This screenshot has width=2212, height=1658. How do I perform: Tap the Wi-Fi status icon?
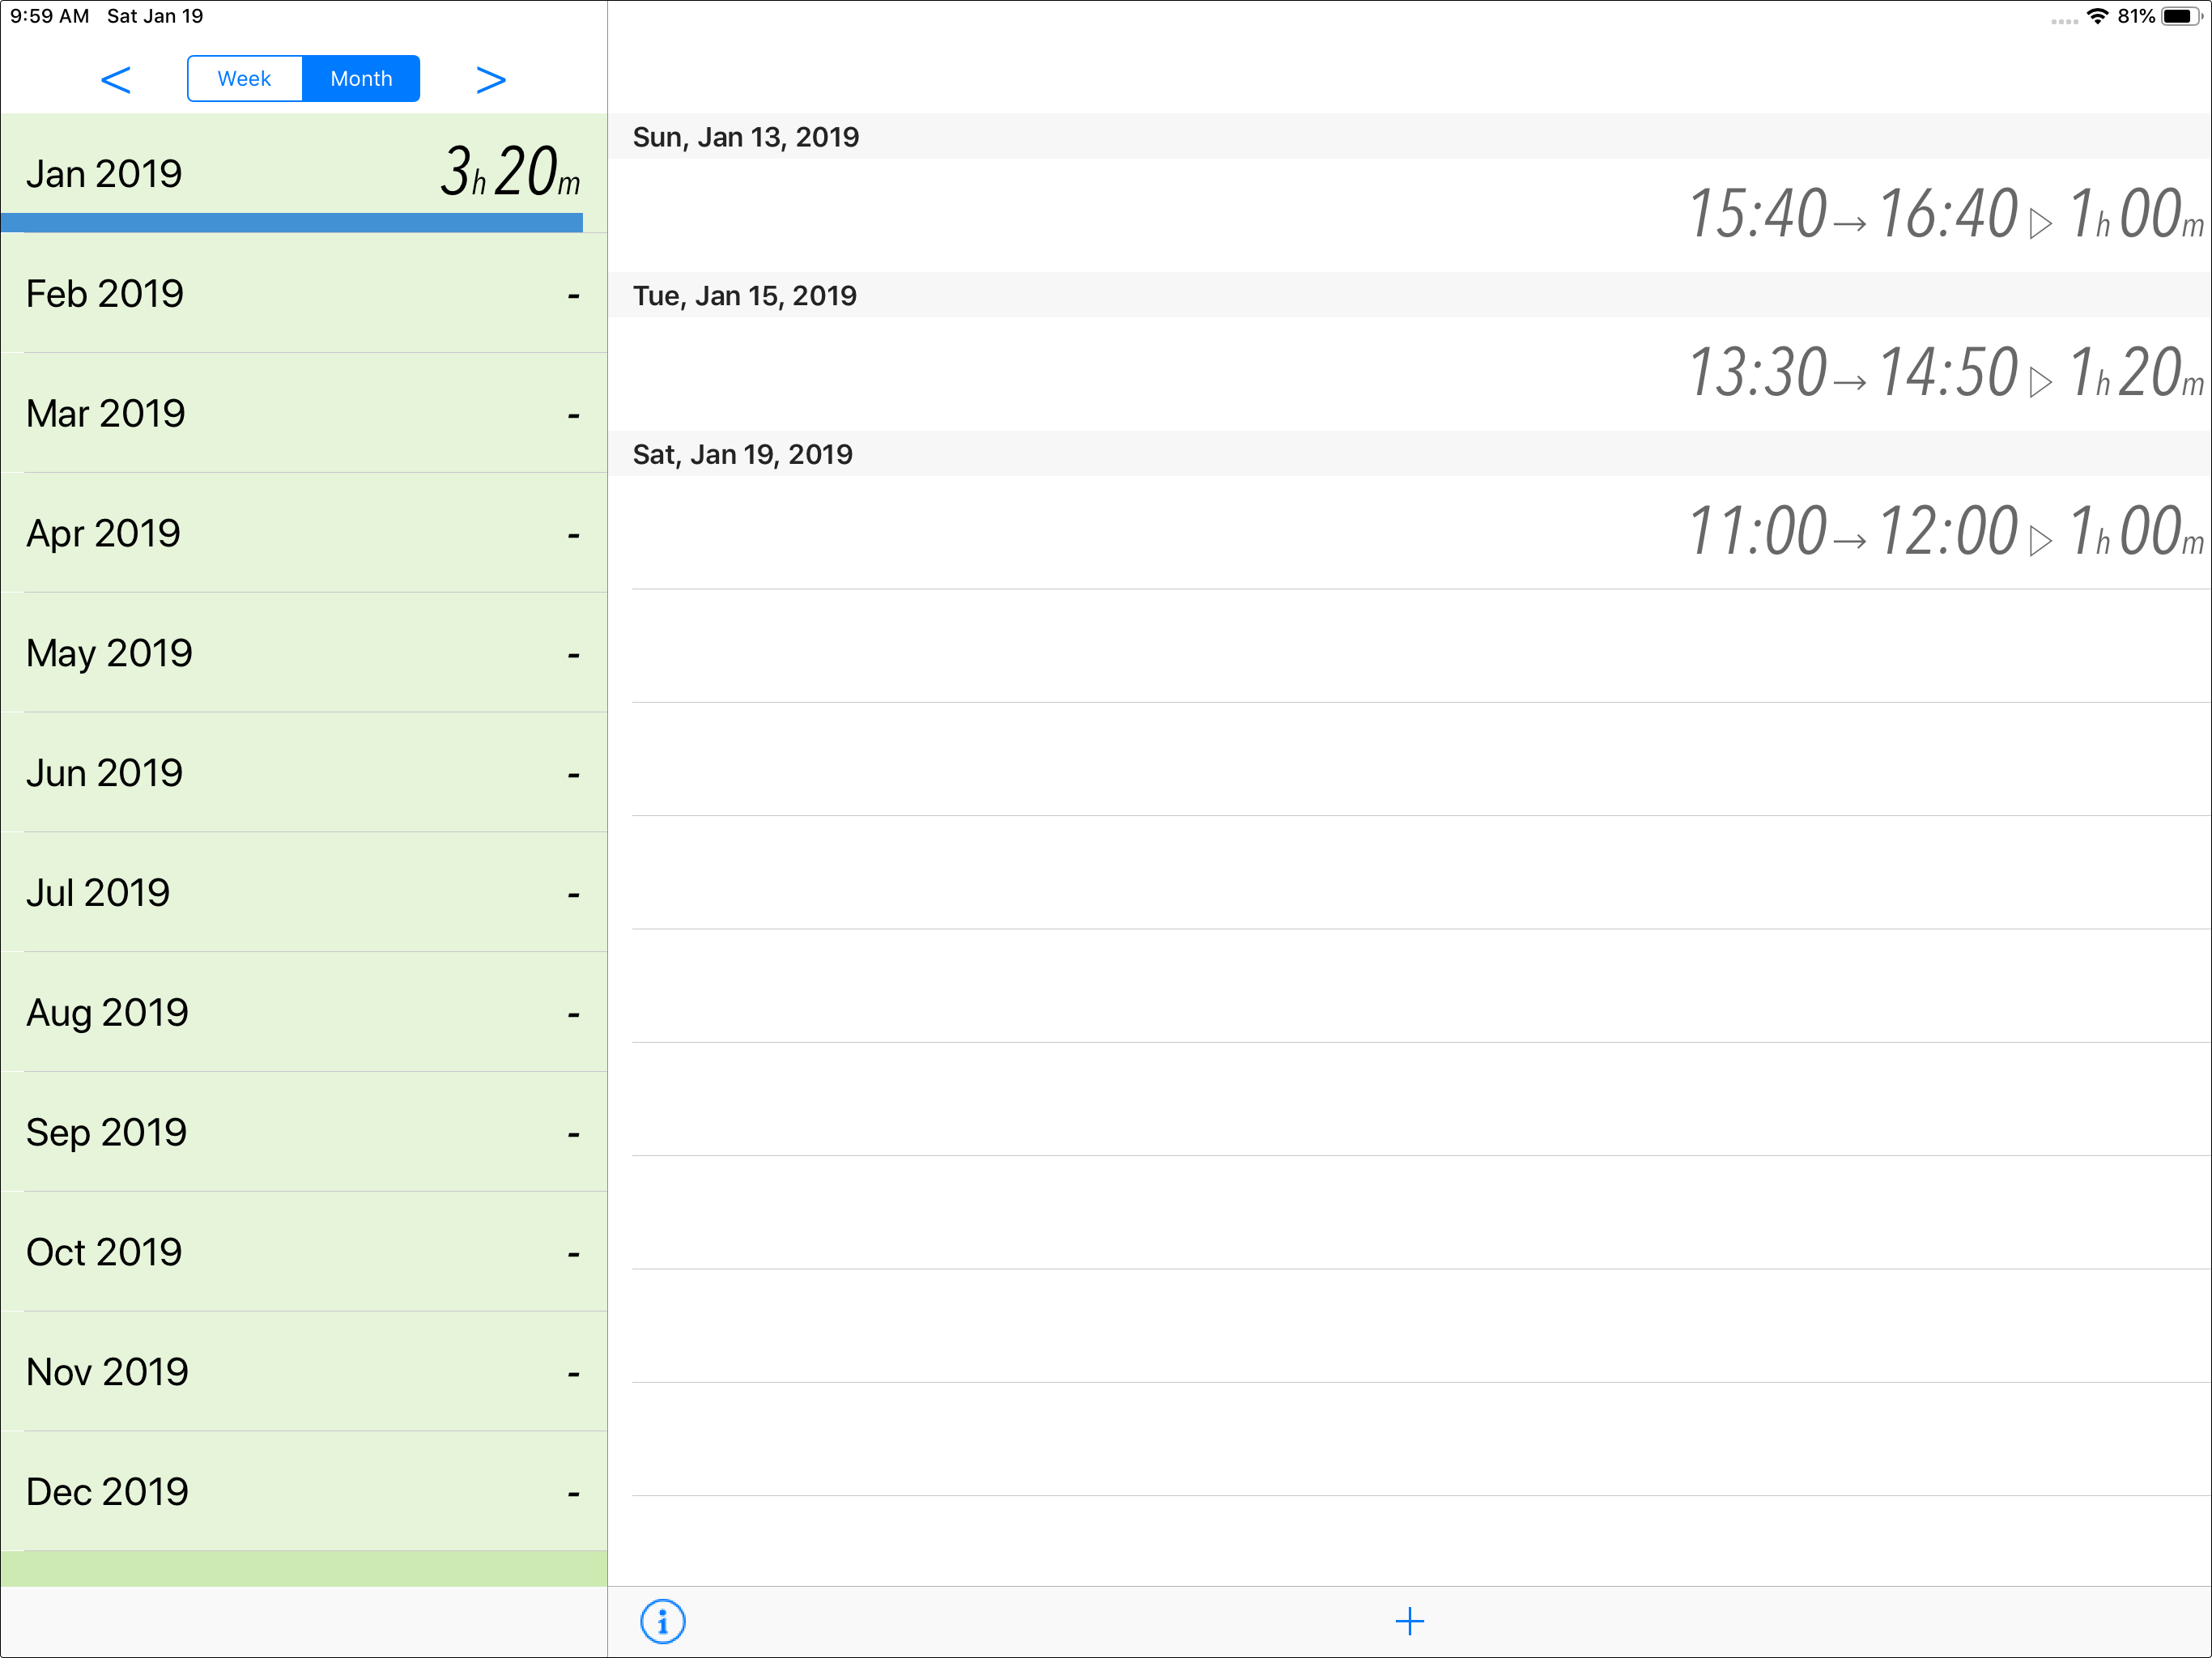click(x=2097, y=16)
